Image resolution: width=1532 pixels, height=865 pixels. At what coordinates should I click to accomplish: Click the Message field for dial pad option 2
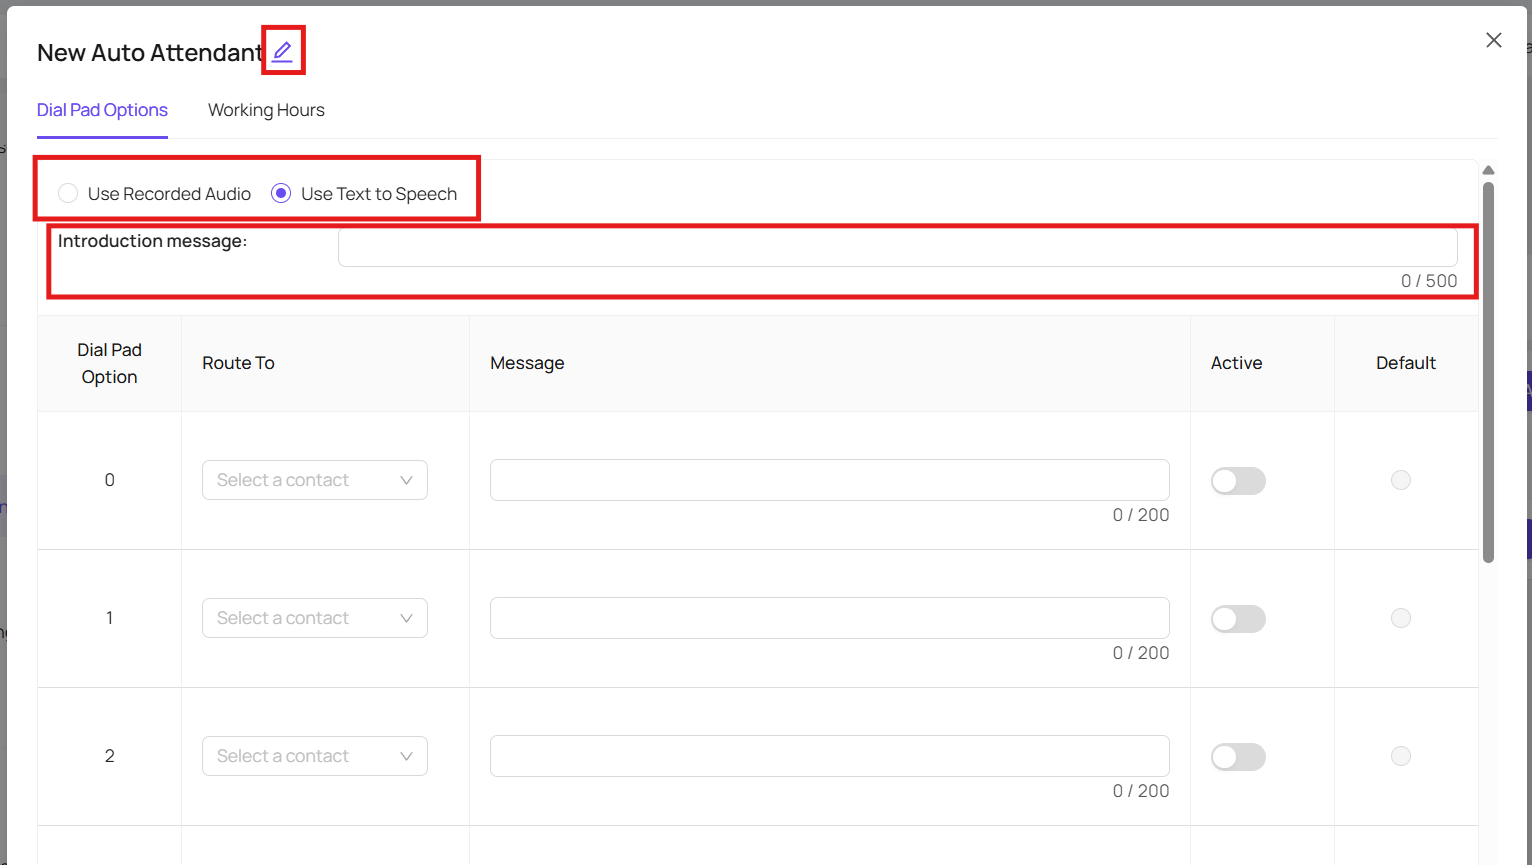830,756
